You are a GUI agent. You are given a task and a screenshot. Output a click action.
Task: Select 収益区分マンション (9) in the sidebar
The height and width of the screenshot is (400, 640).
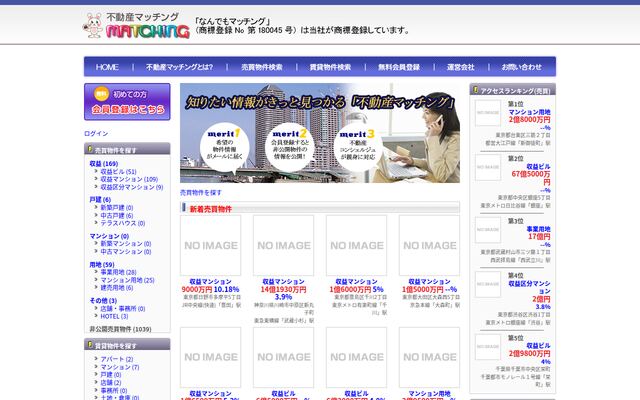pyautogui.click(x=132, y=187)
